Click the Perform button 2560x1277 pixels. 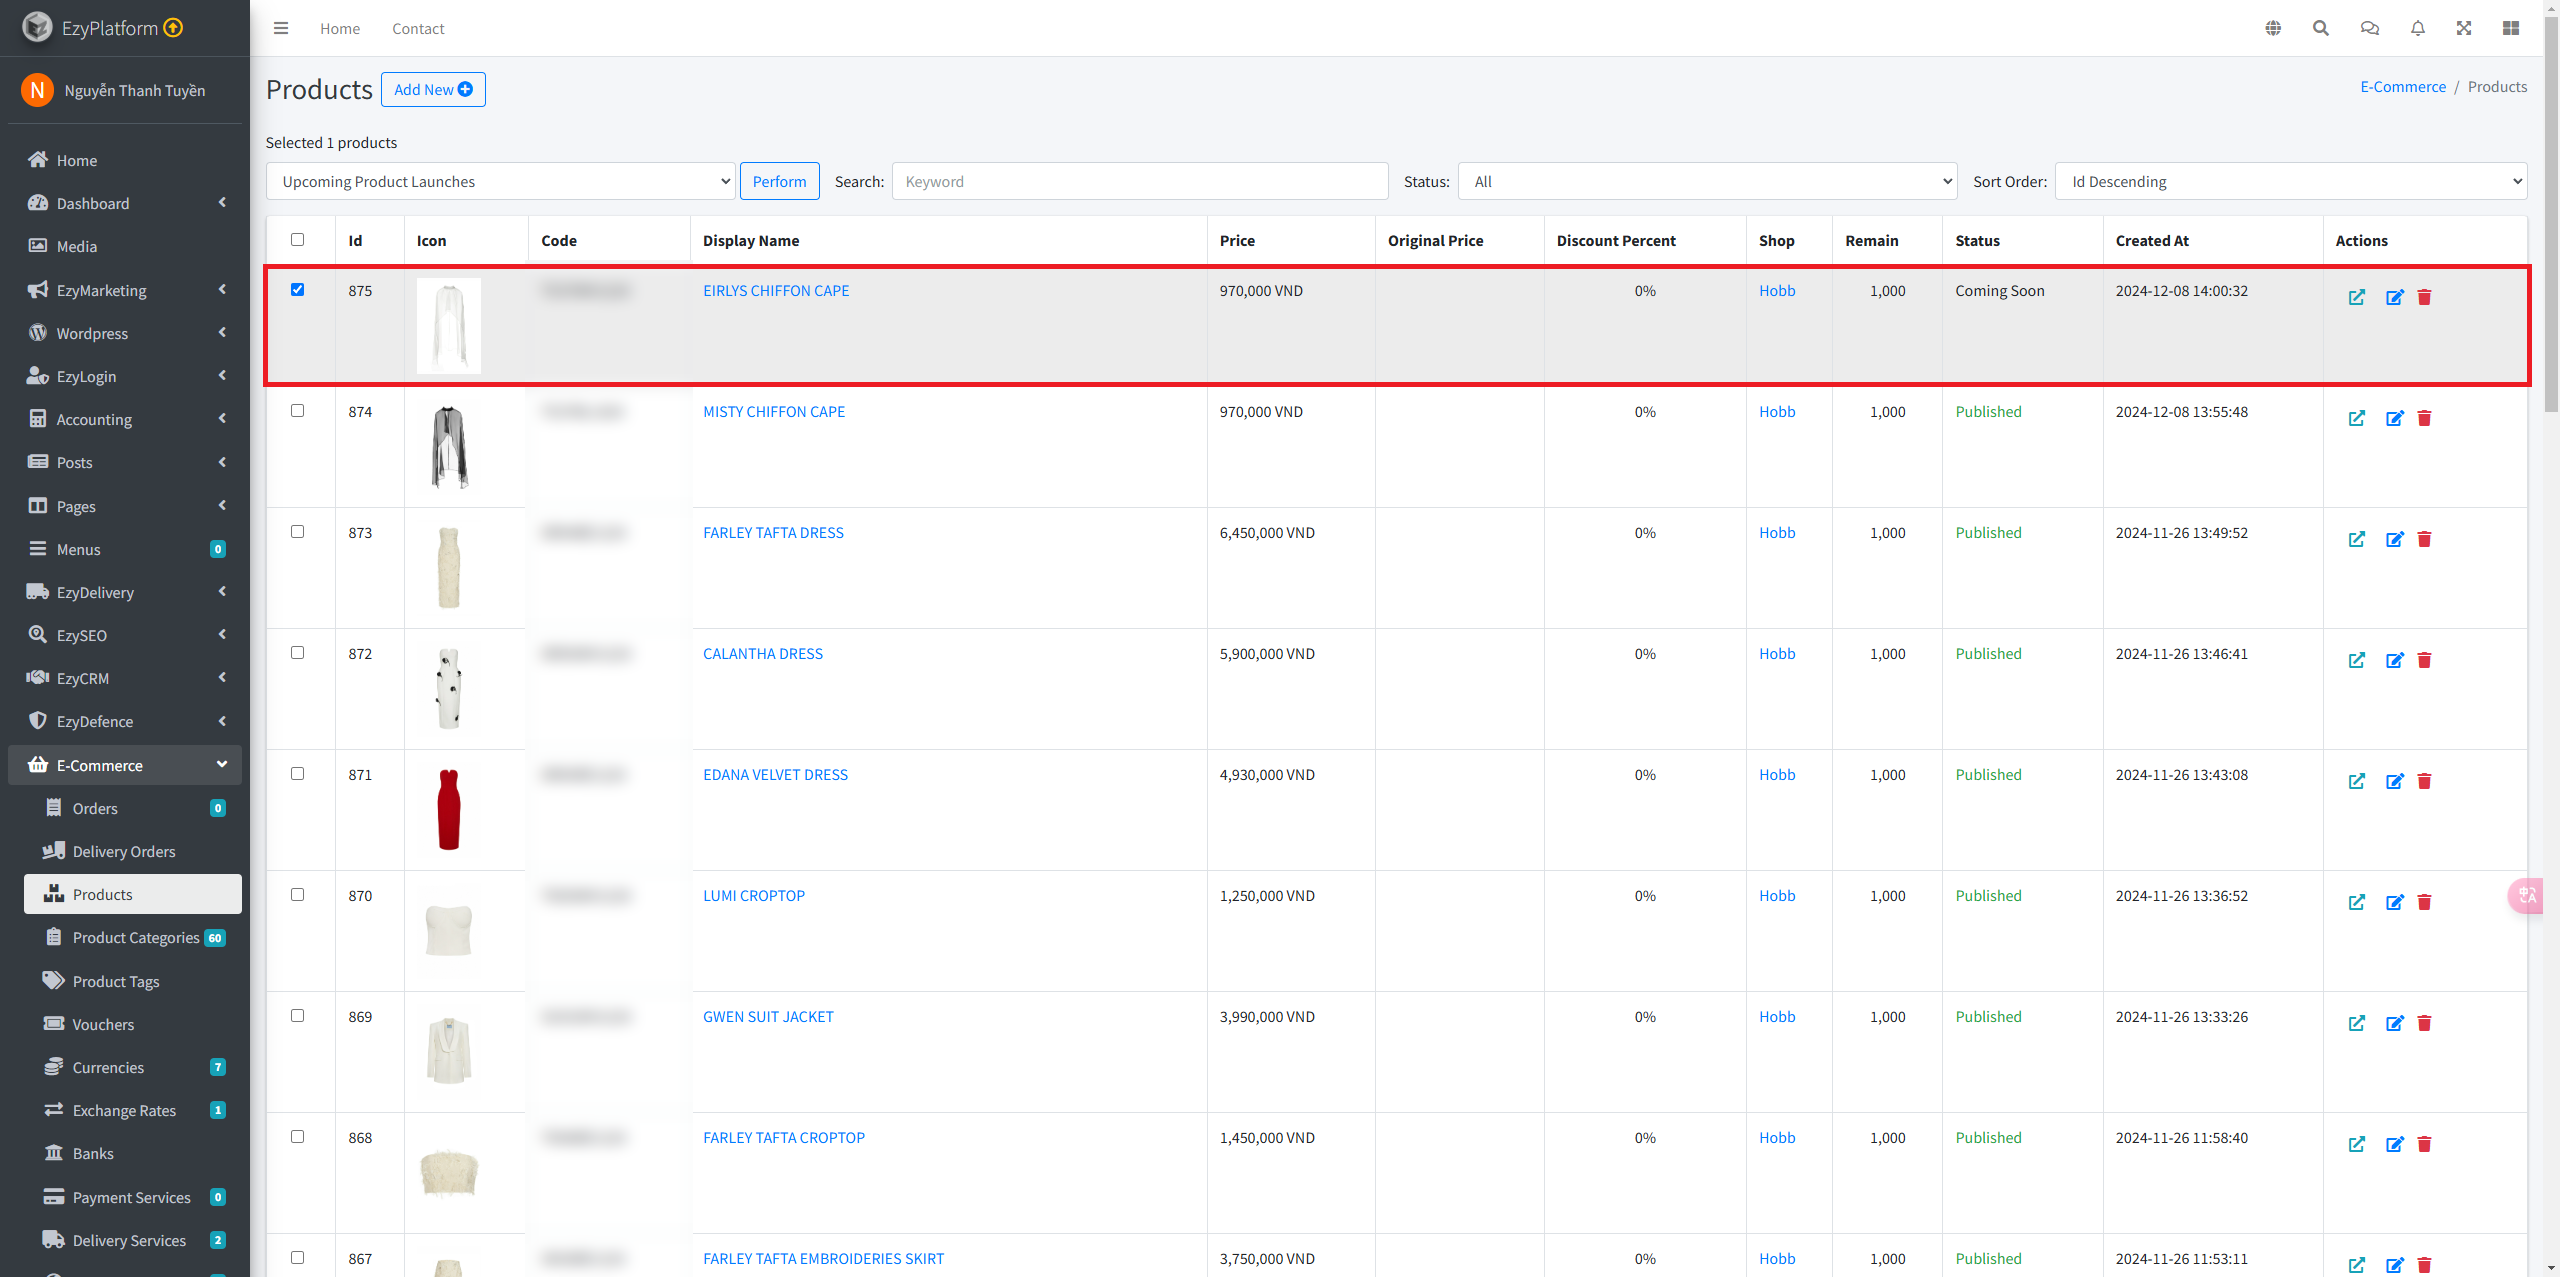[779, 181]
